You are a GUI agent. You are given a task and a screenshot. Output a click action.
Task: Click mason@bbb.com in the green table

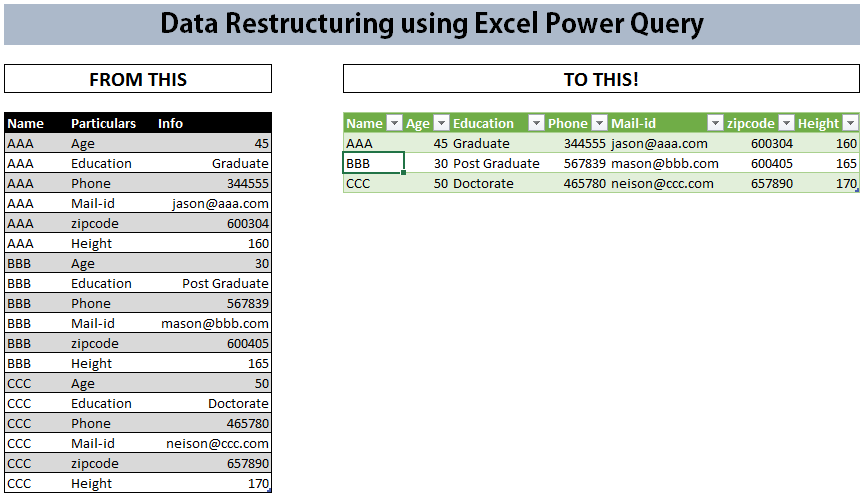coord(665,163)
